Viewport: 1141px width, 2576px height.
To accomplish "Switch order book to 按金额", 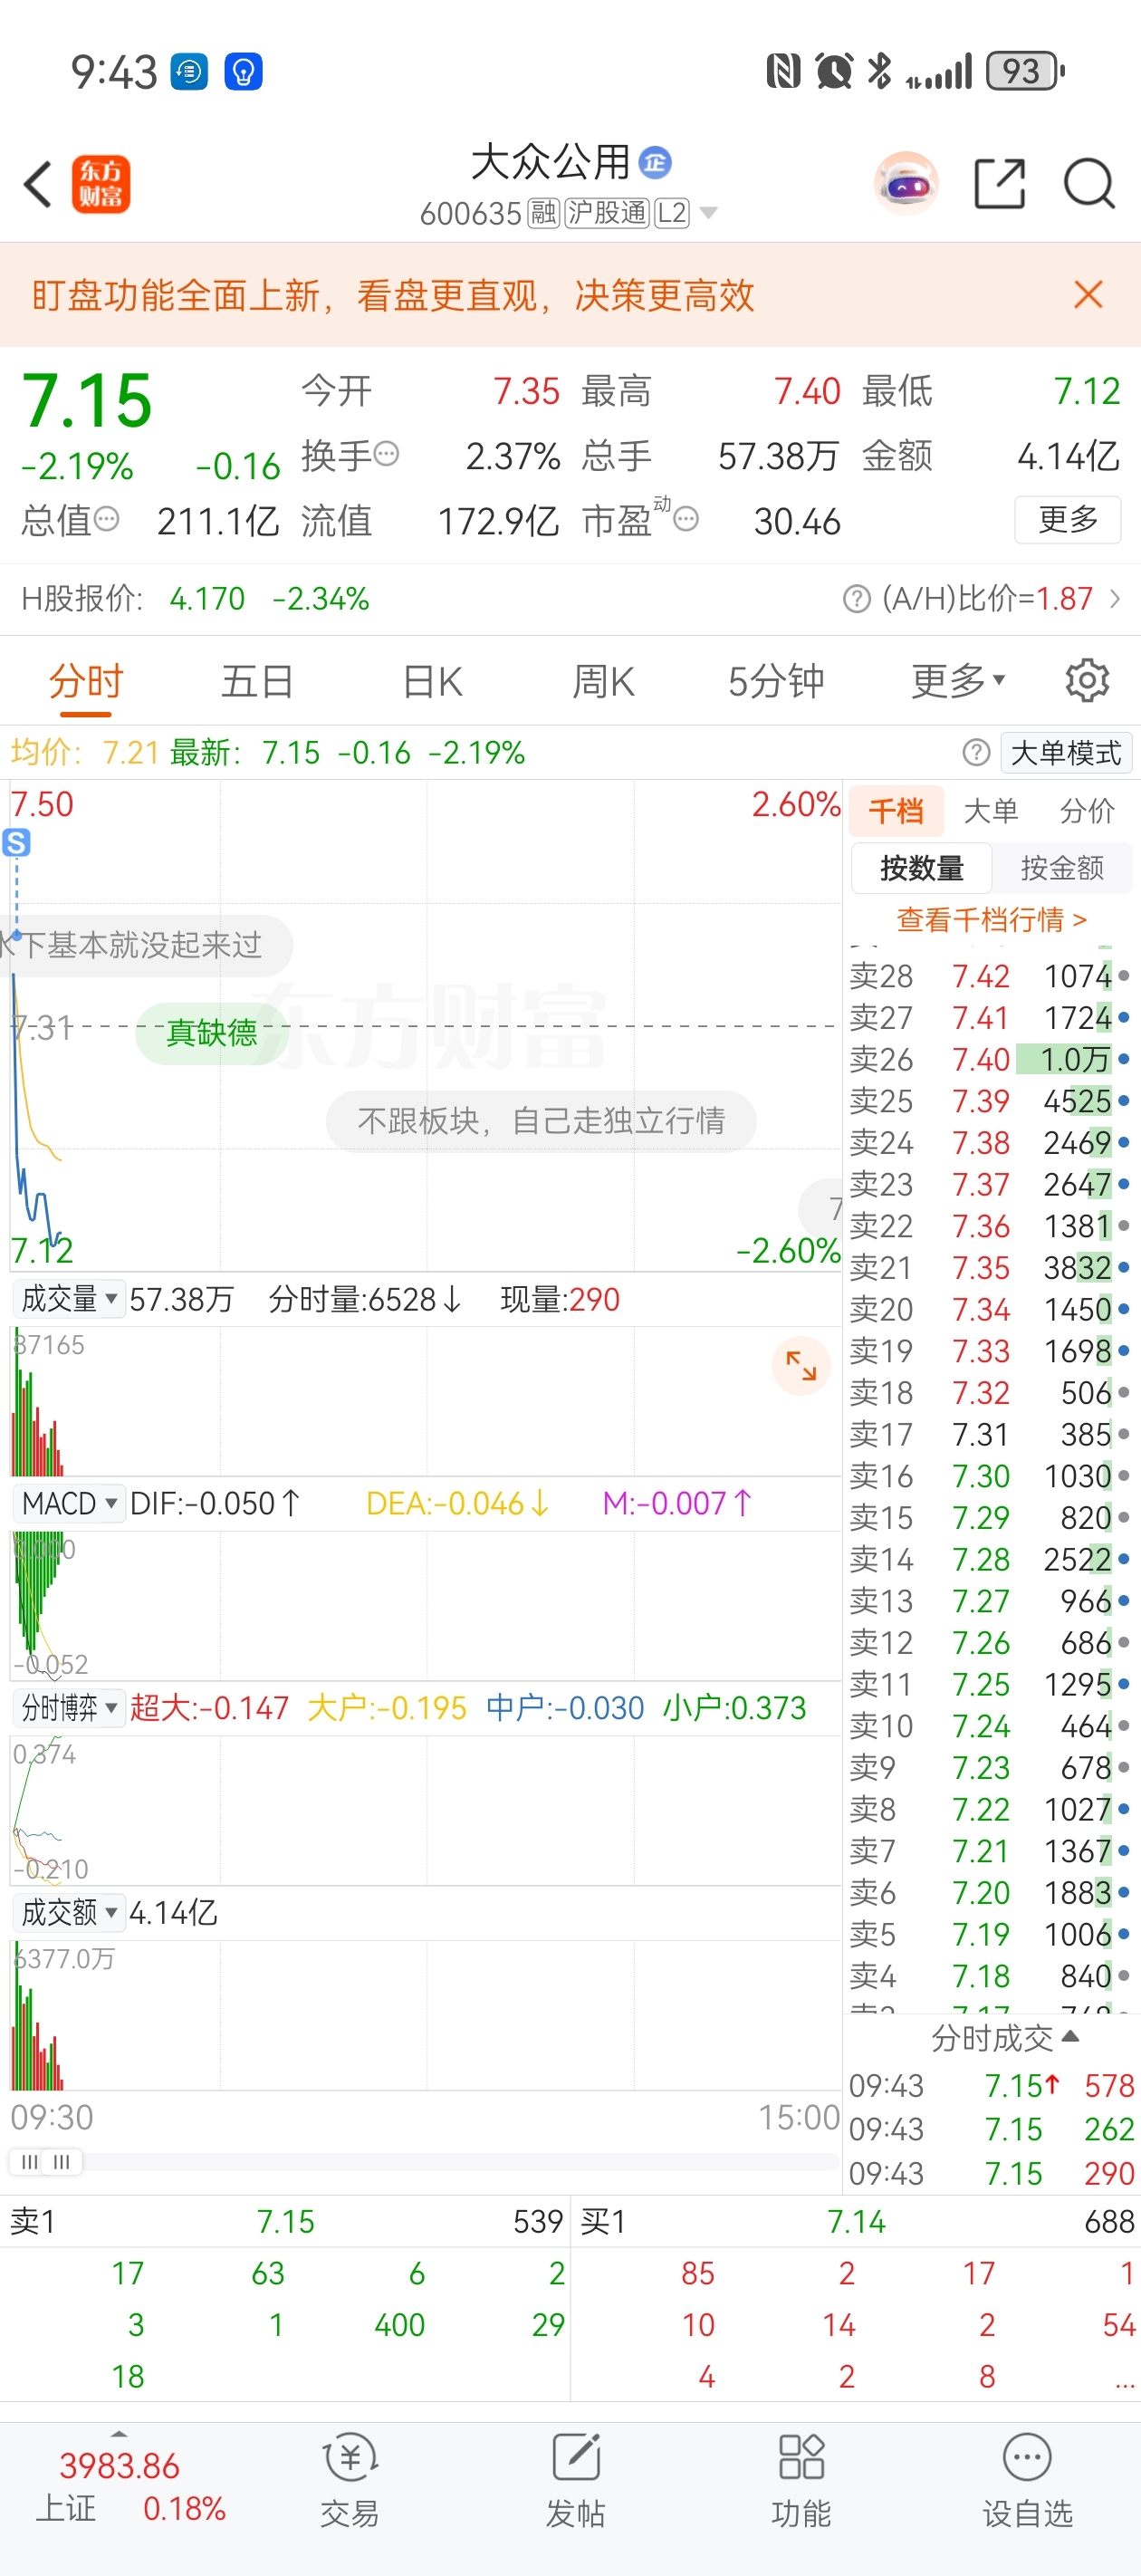I will point(1062,868).
